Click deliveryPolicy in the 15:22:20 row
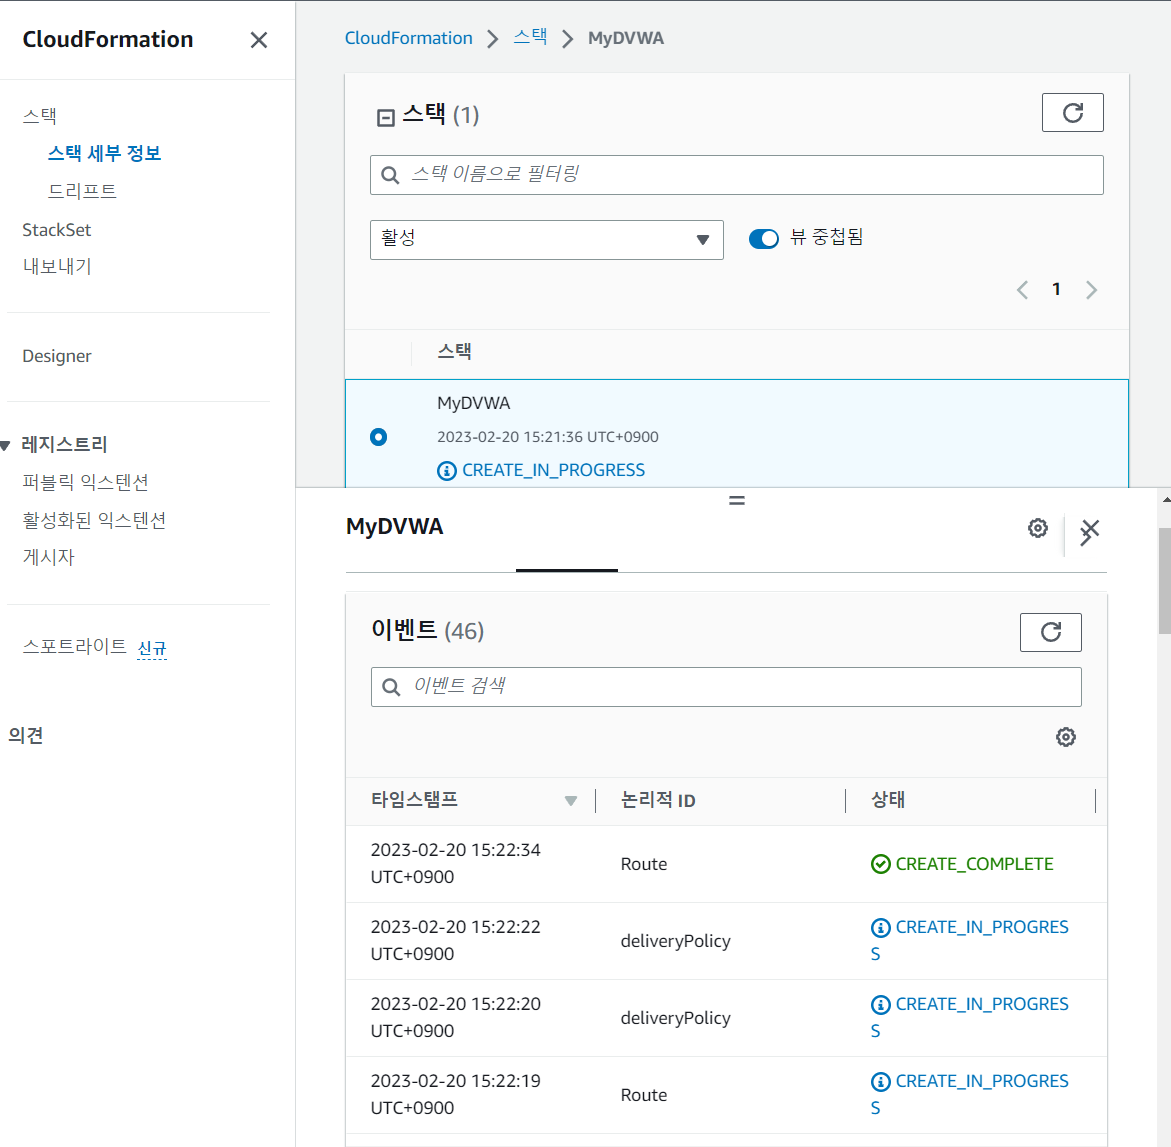Viewport: 1171px width, 1147px height. click(x=675, y=1018)
